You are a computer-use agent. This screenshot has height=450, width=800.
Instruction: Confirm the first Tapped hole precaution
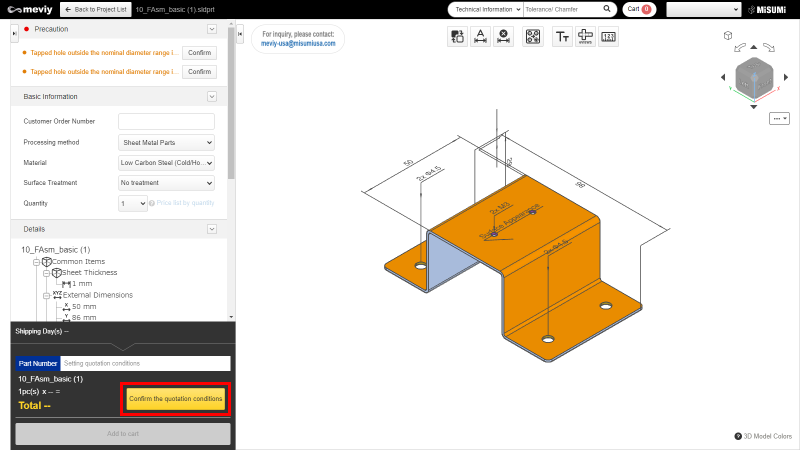(x=199, y=53)
